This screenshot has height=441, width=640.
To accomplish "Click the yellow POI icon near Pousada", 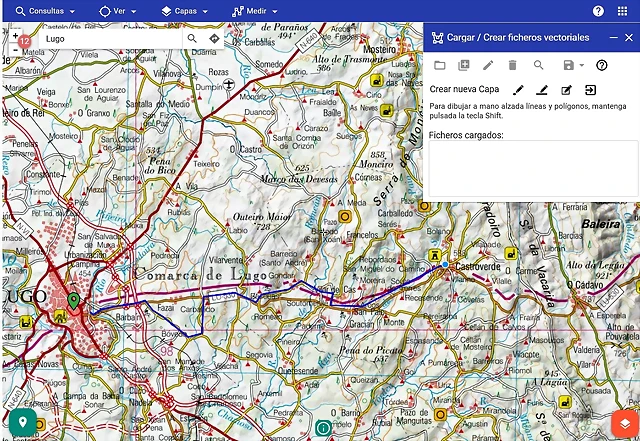I will click(564, 402).
